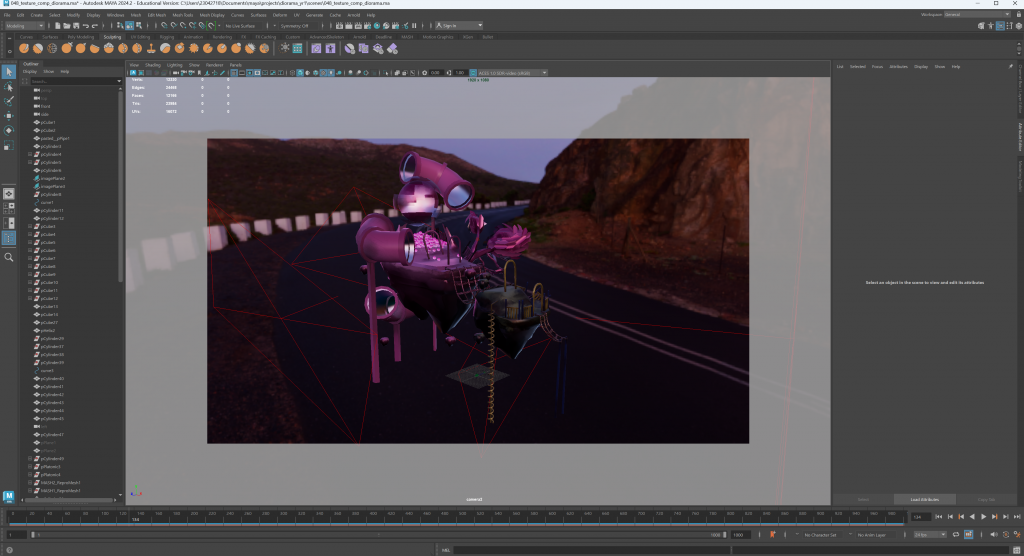Open search with the magnifier icon
The height and width of the screenshot is (556, 1024).
8,257
